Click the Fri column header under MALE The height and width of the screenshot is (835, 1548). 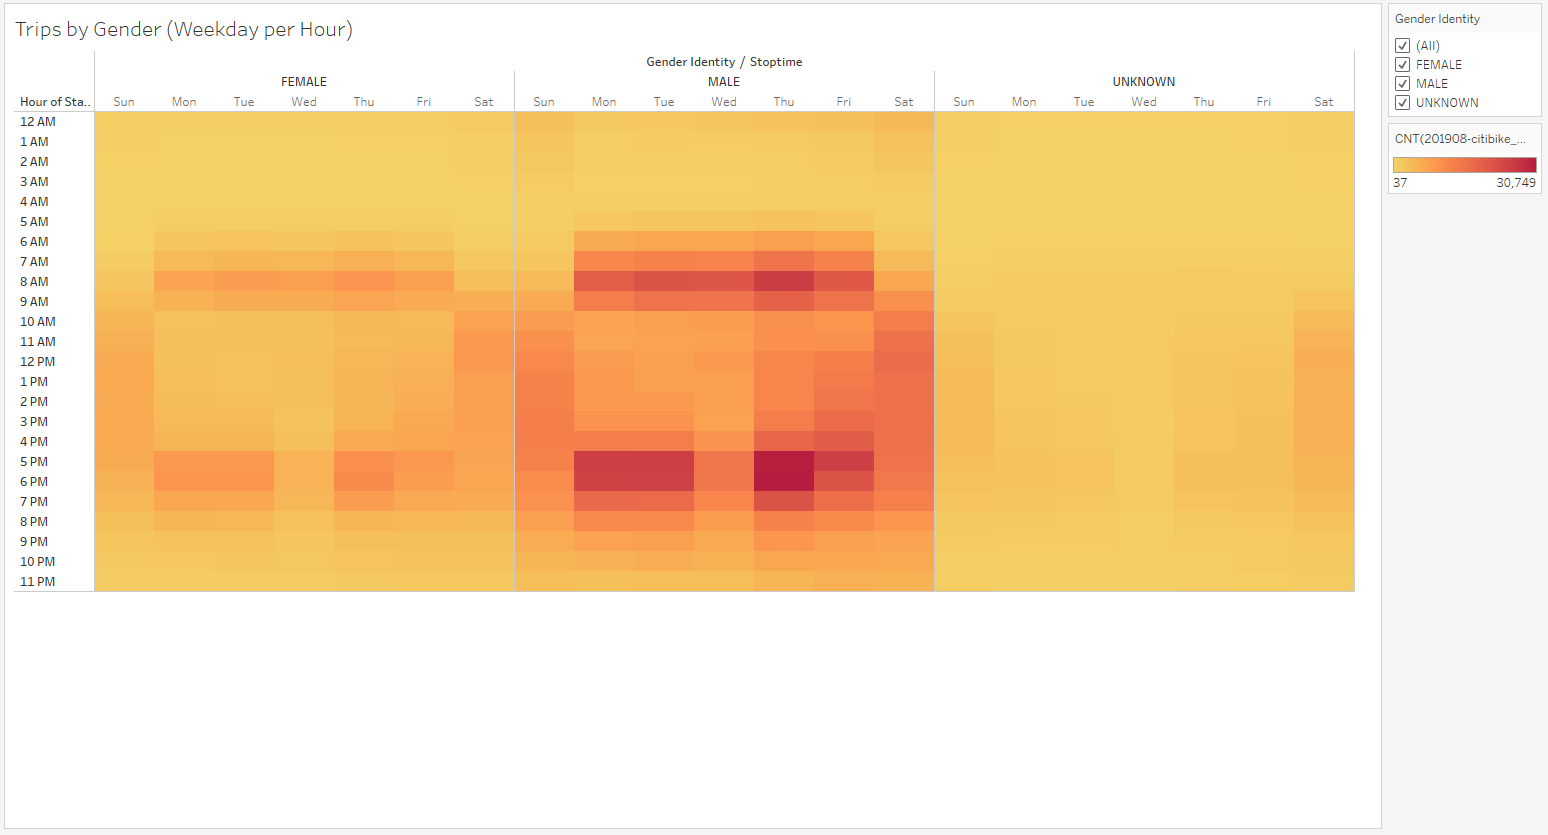844,102
